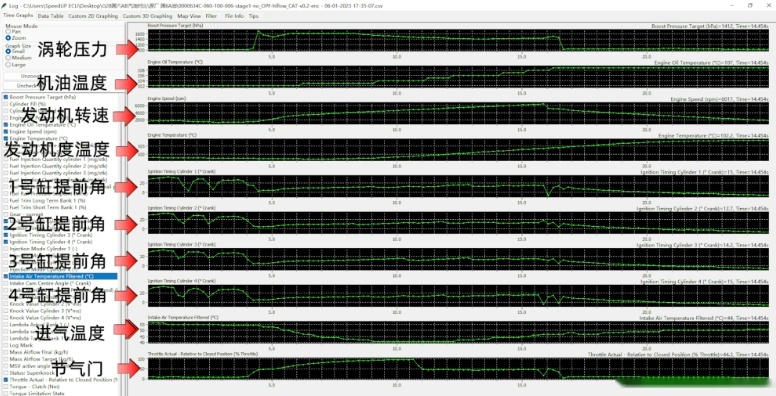Uncheck Boost Pressure Target (hPa) checkbox
The height and width of the screenshot is (396, 776).
6,97
